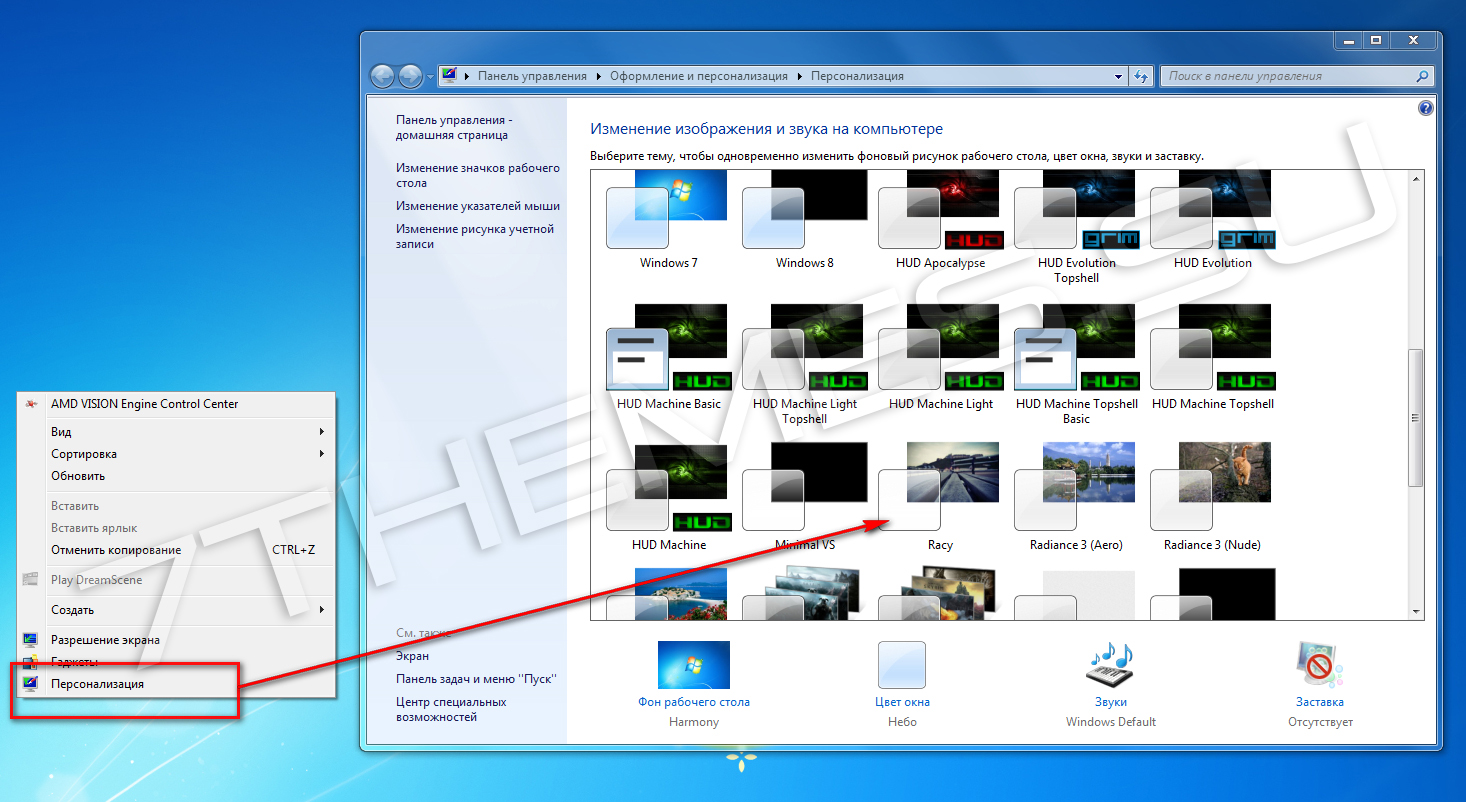Screen dimensions: 1466x802
Task: Expand breadcrumb arrow after Оформление и персонализация
Action: [799, 76]
